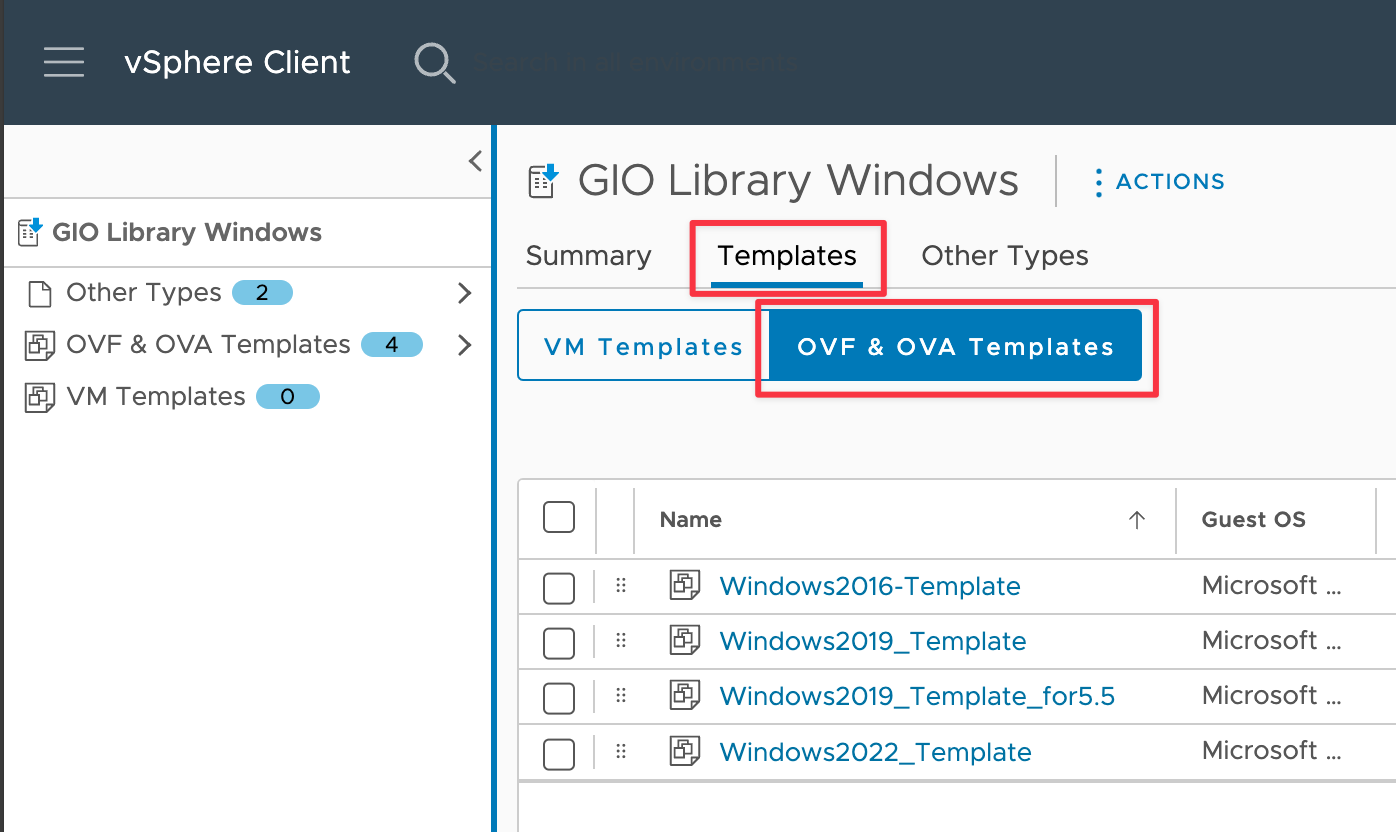
Task: Click the library icon beside sidebar GIO Library Windows
Action: [30, 232]
